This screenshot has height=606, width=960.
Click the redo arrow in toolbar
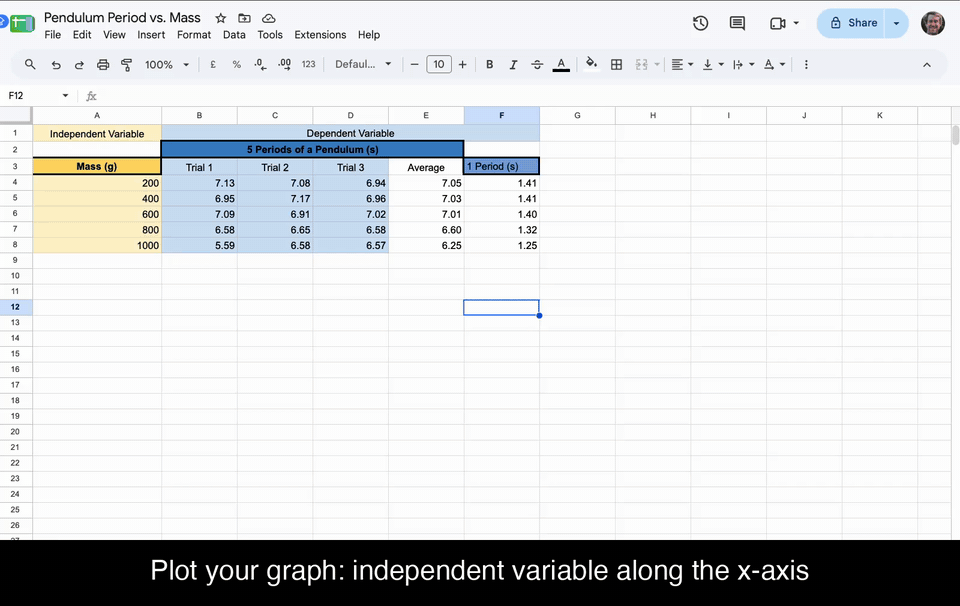coord(79,64)
